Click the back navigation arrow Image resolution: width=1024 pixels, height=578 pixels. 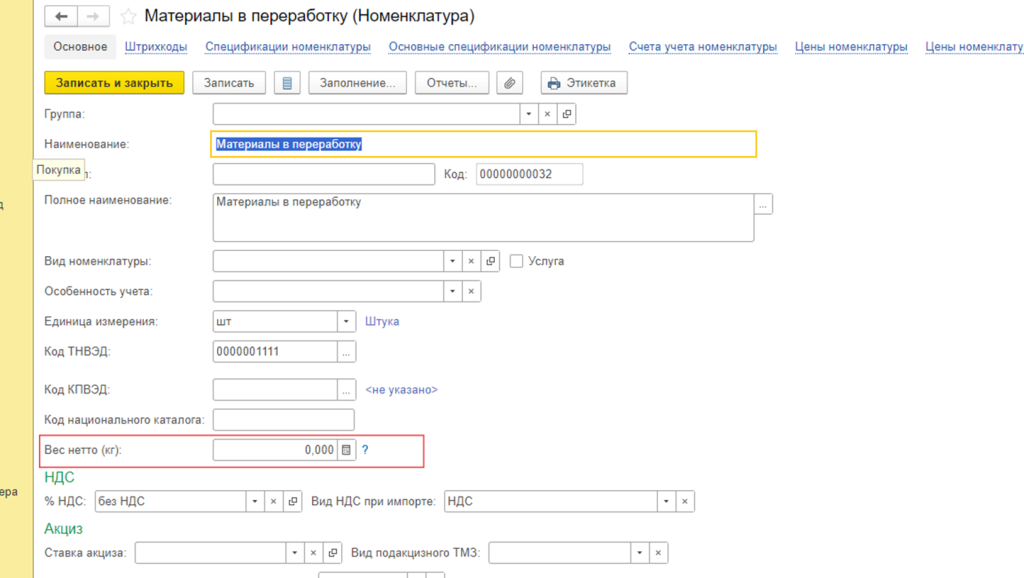click(x=63, y=17)
